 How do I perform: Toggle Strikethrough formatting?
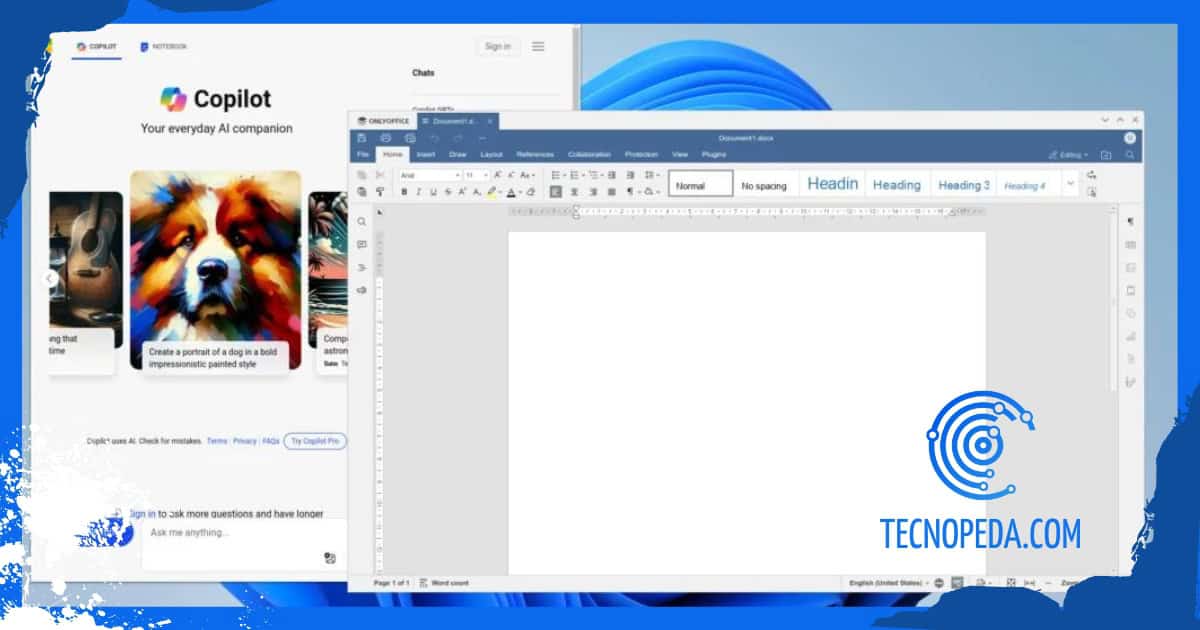(x=447, y=192)
